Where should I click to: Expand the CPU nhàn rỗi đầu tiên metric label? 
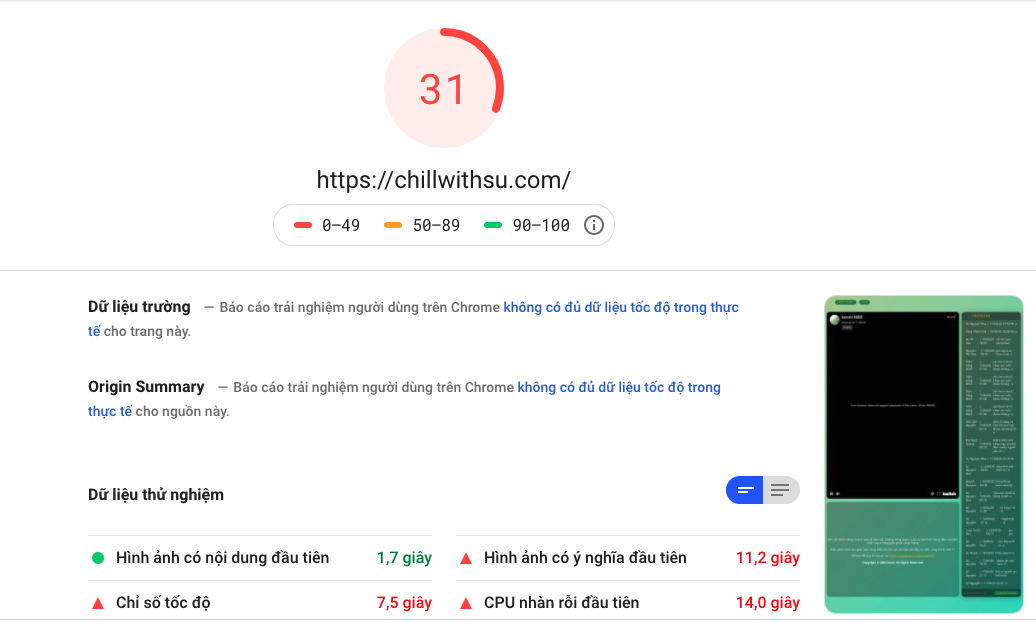[561, 603]
